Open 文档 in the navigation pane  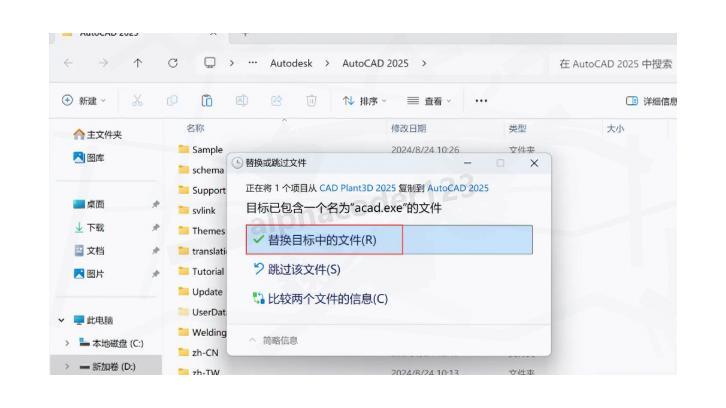tap(89, 251)
